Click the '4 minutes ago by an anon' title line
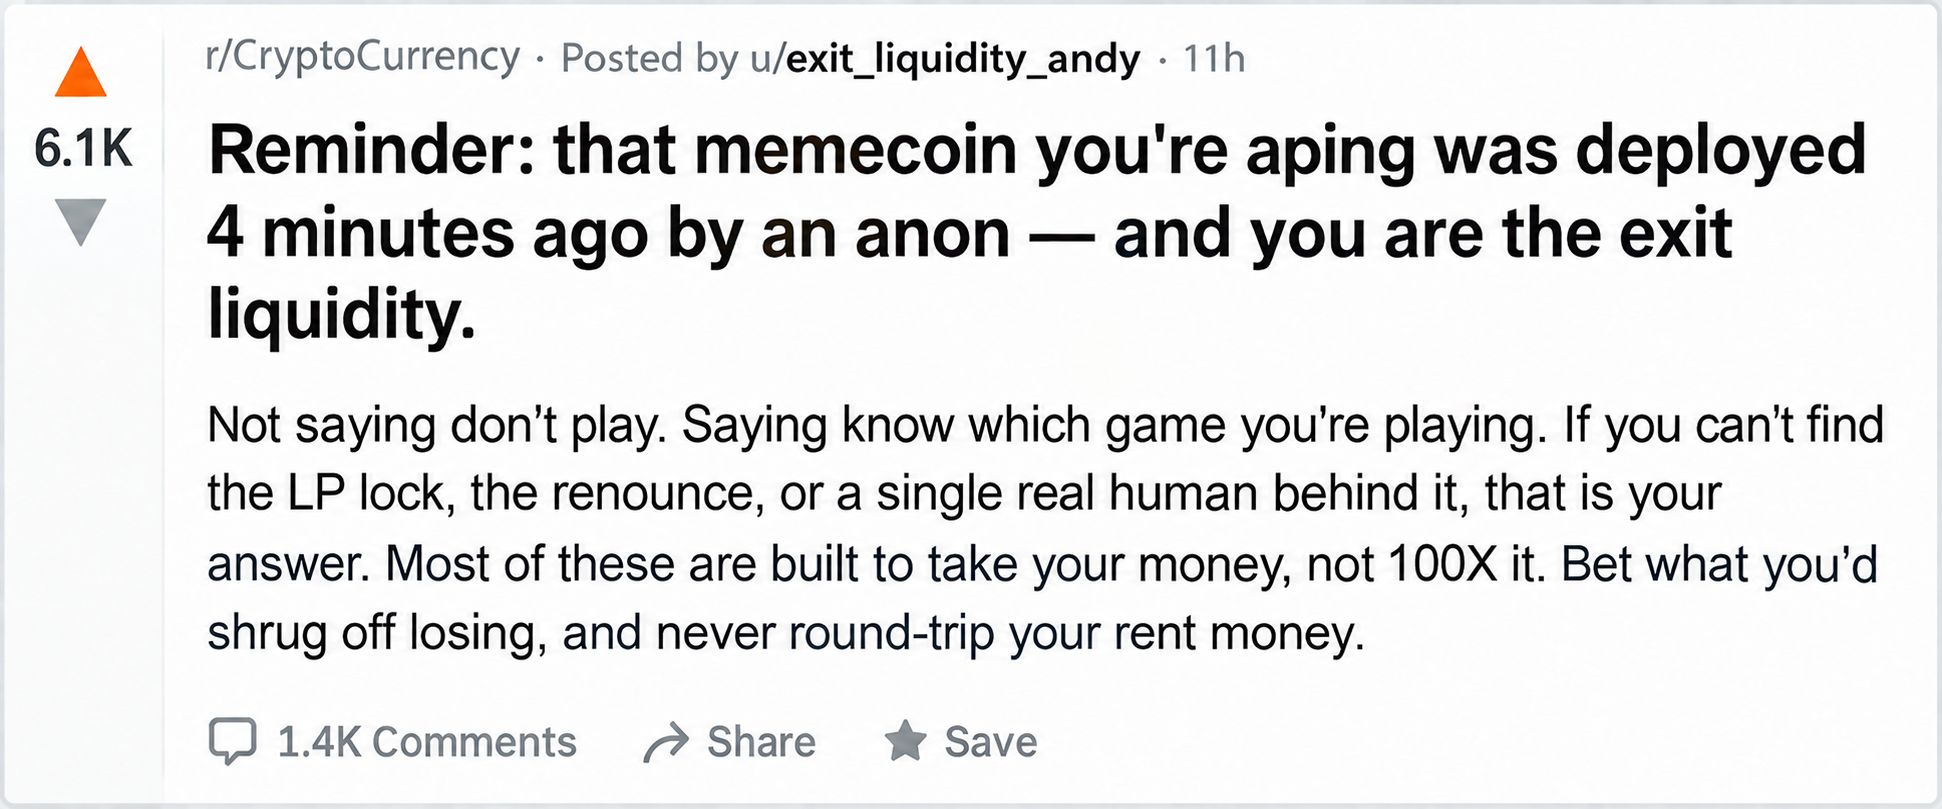 (x=609, y=233)
